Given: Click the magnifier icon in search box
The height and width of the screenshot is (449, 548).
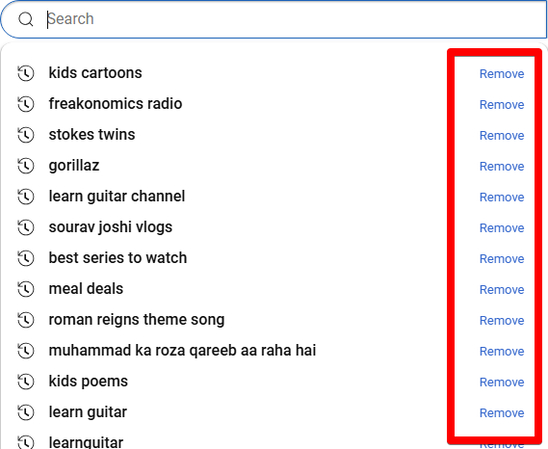Looking at the screenshot, I should [x=26, y=19].
